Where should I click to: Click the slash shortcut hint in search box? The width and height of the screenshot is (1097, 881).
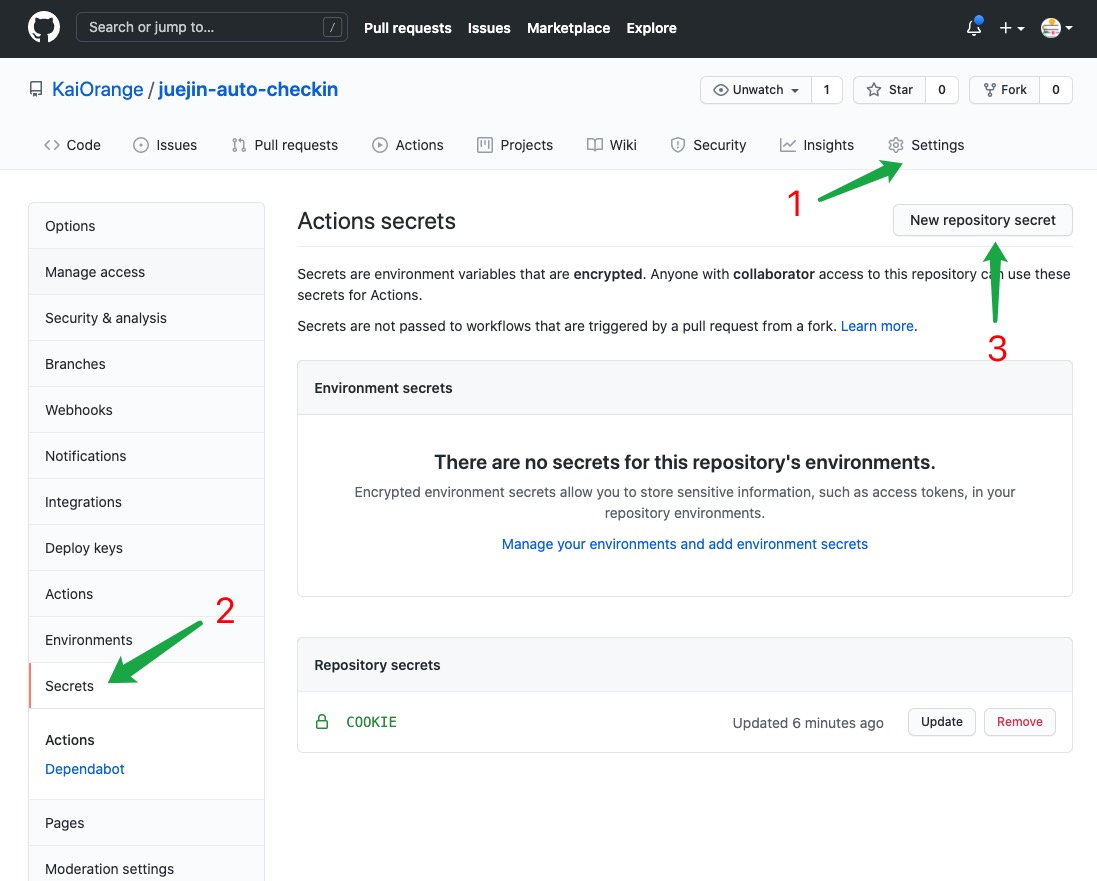coord(332,28)
